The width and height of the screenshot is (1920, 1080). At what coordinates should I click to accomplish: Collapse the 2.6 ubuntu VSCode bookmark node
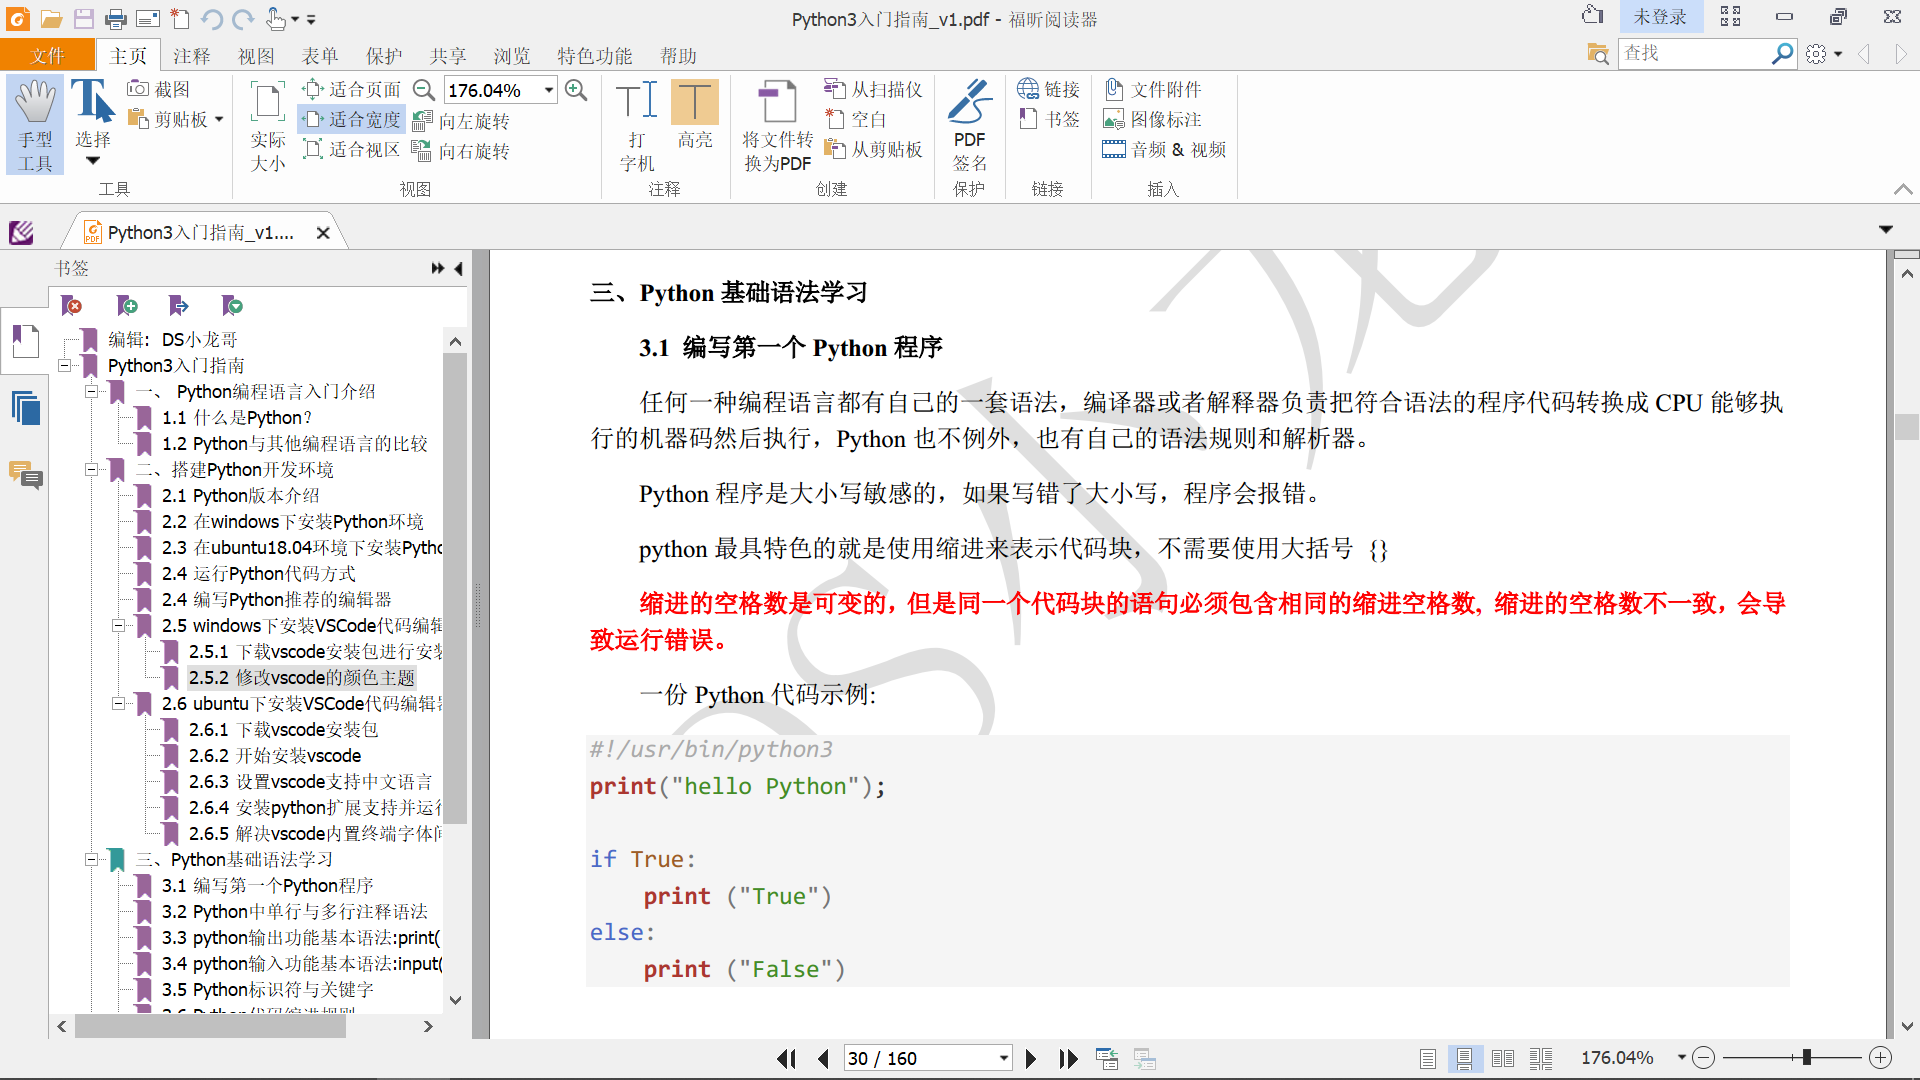118,703
